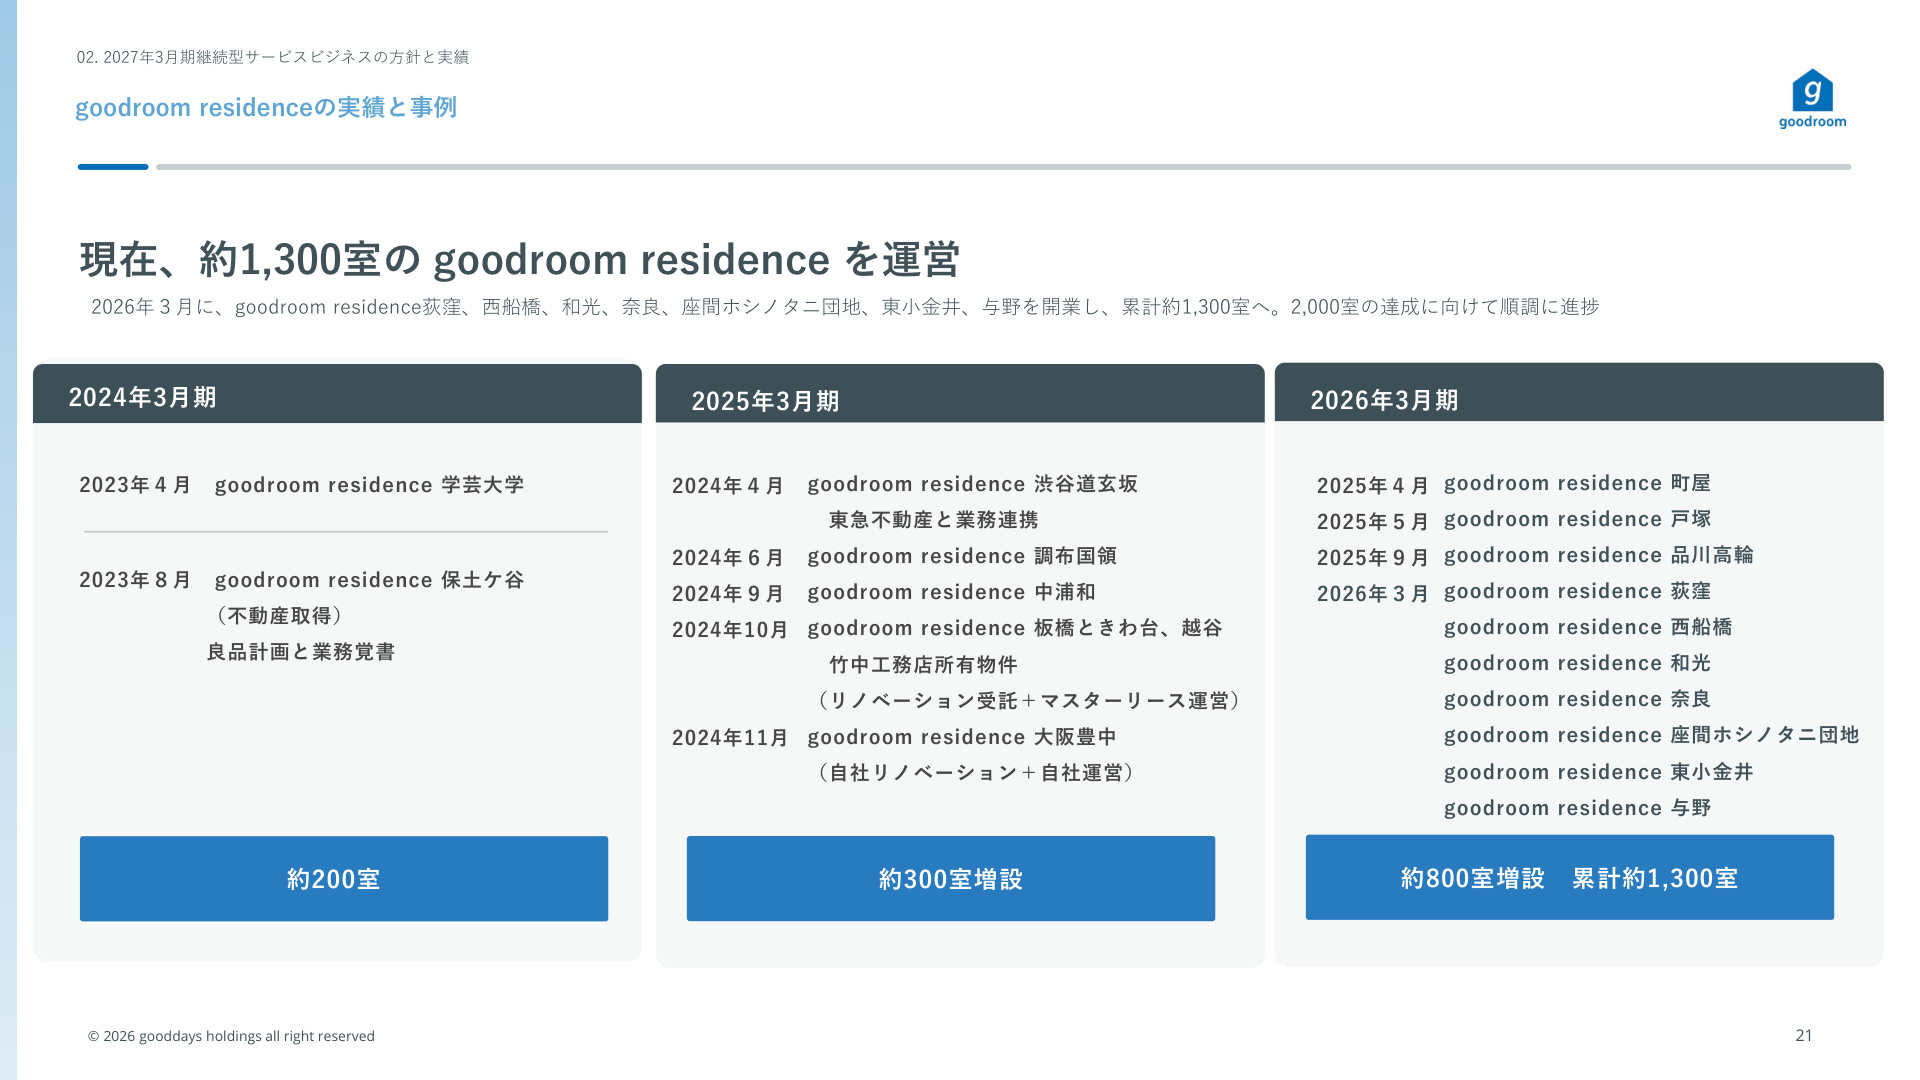The width and height of the screenshot is (1920, 1080).
Task: Select the 'goodroom residence 渋谷道玄坂' entry
Action: [x=973, y=484]
